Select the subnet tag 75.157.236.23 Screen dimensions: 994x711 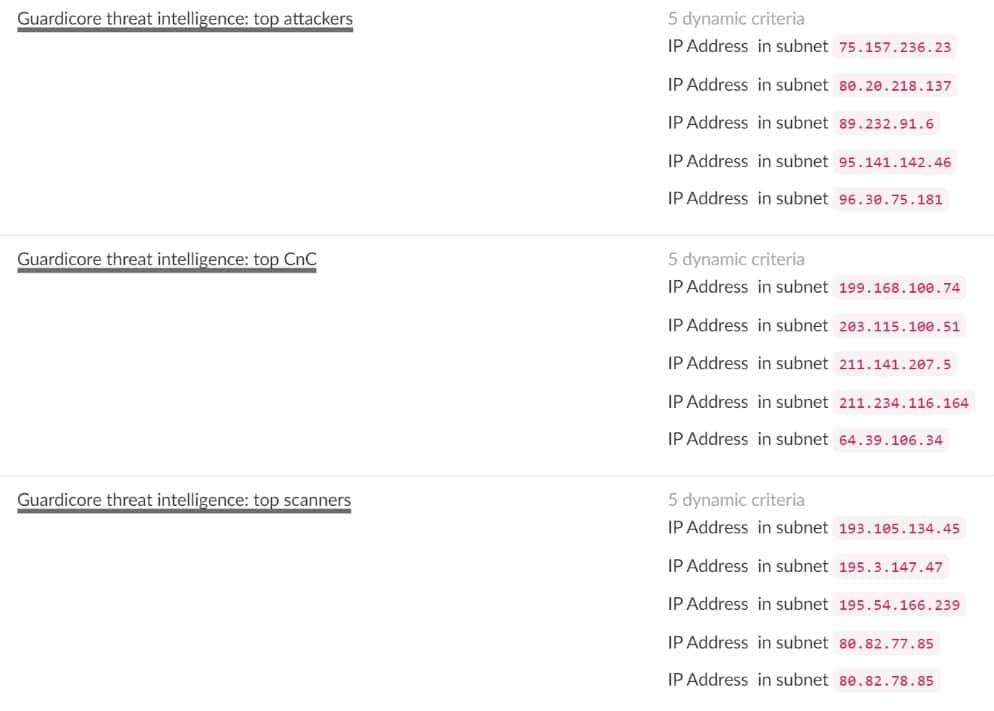pos(894,47)
